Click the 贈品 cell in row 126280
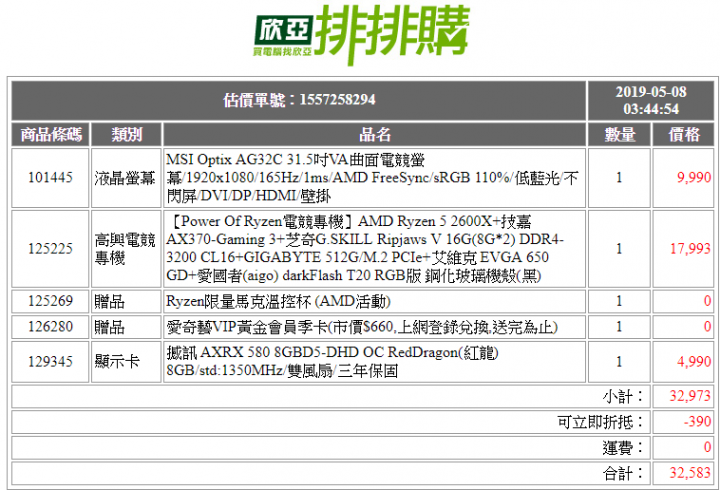This screenshot has width=720, height=490. [126, 327]
